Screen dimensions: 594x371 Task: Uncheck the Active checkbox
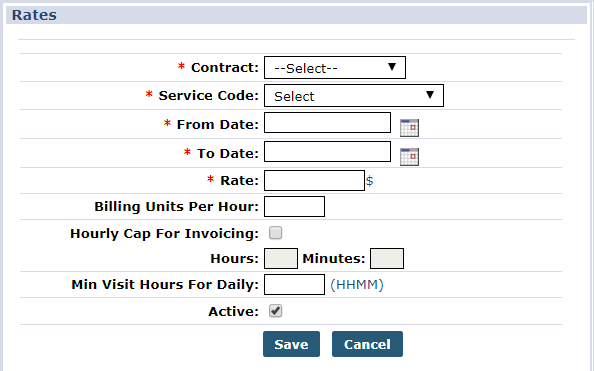(275, 311)
